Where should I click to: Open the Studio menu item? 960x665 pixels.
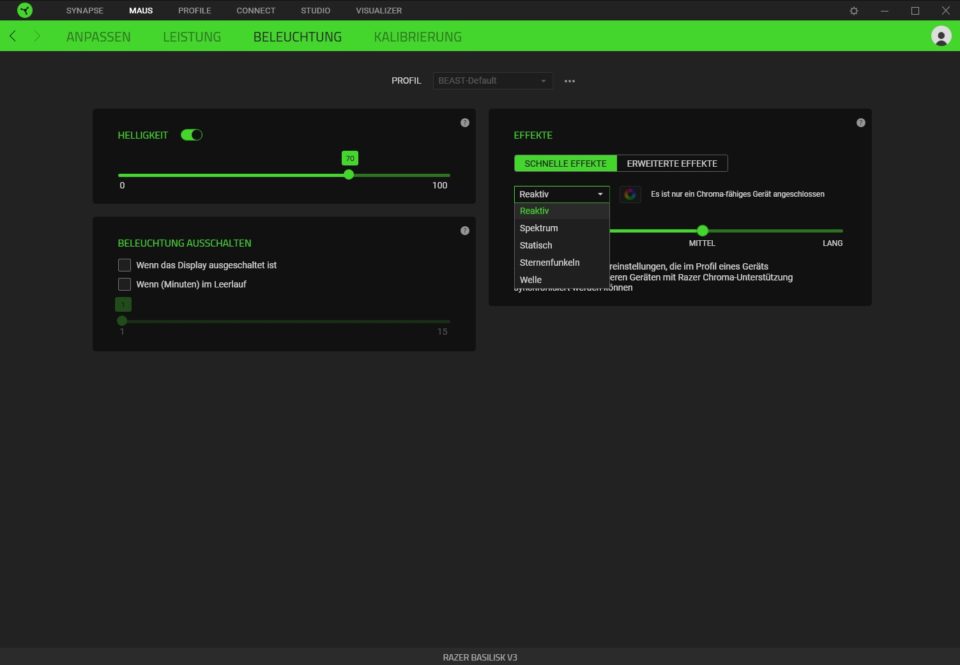(x=315, y=10)
